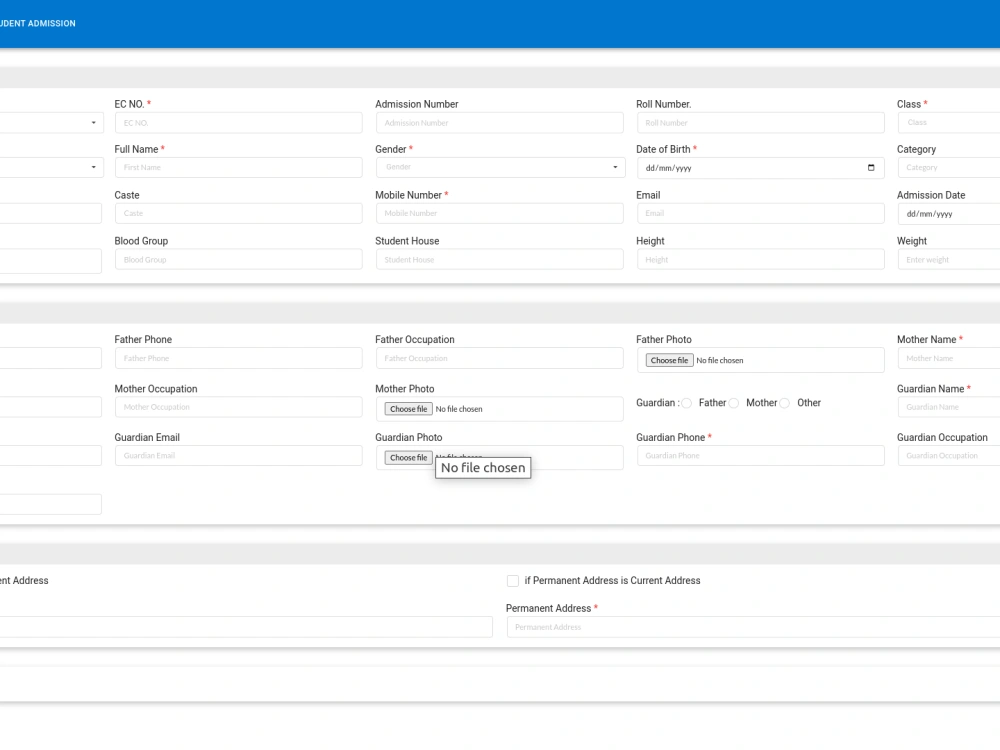The width and height of the screenshot is (1000, 750).
Task: Click the Mother Name field
Action: [x=949, y=358]
